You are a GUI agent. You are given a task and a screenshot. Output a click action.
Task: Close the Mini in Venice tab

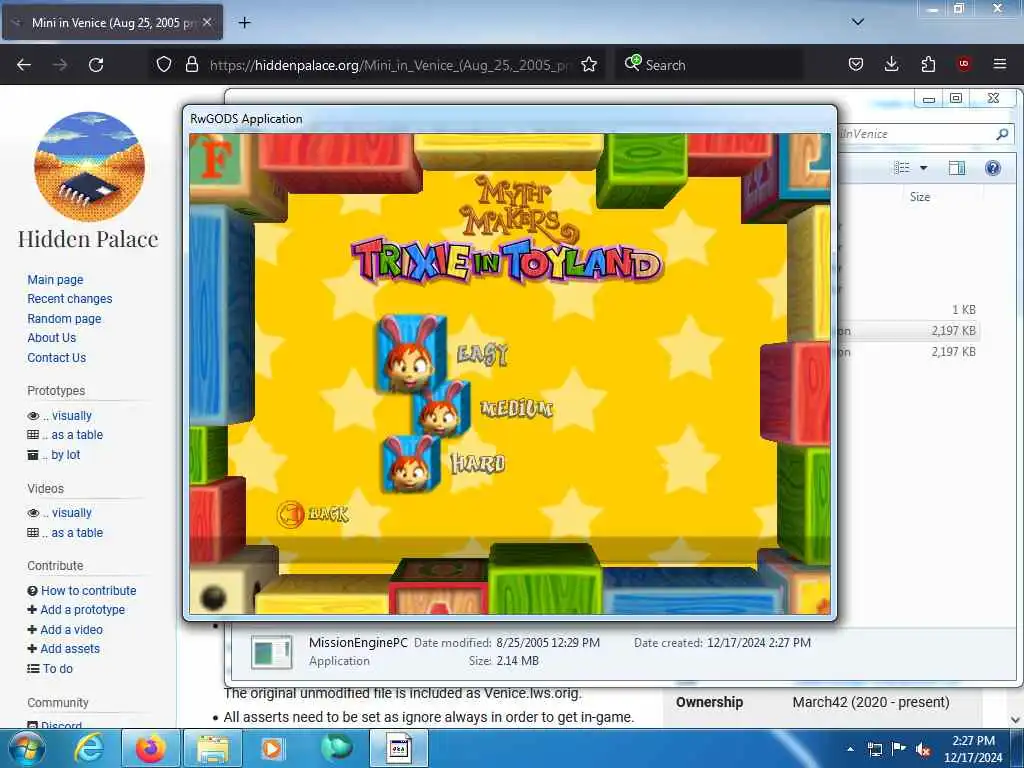tap(207, 22)
